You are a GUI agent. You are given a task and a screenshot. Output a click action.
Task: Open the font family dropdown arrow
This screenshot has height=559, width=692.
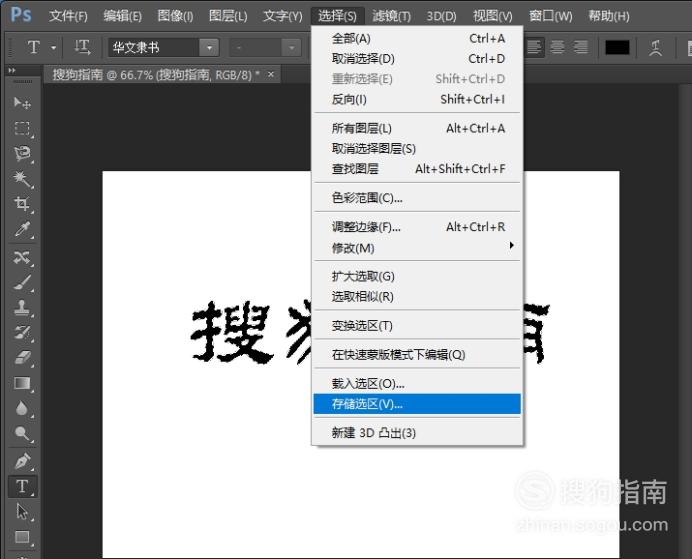coord(209,47)
